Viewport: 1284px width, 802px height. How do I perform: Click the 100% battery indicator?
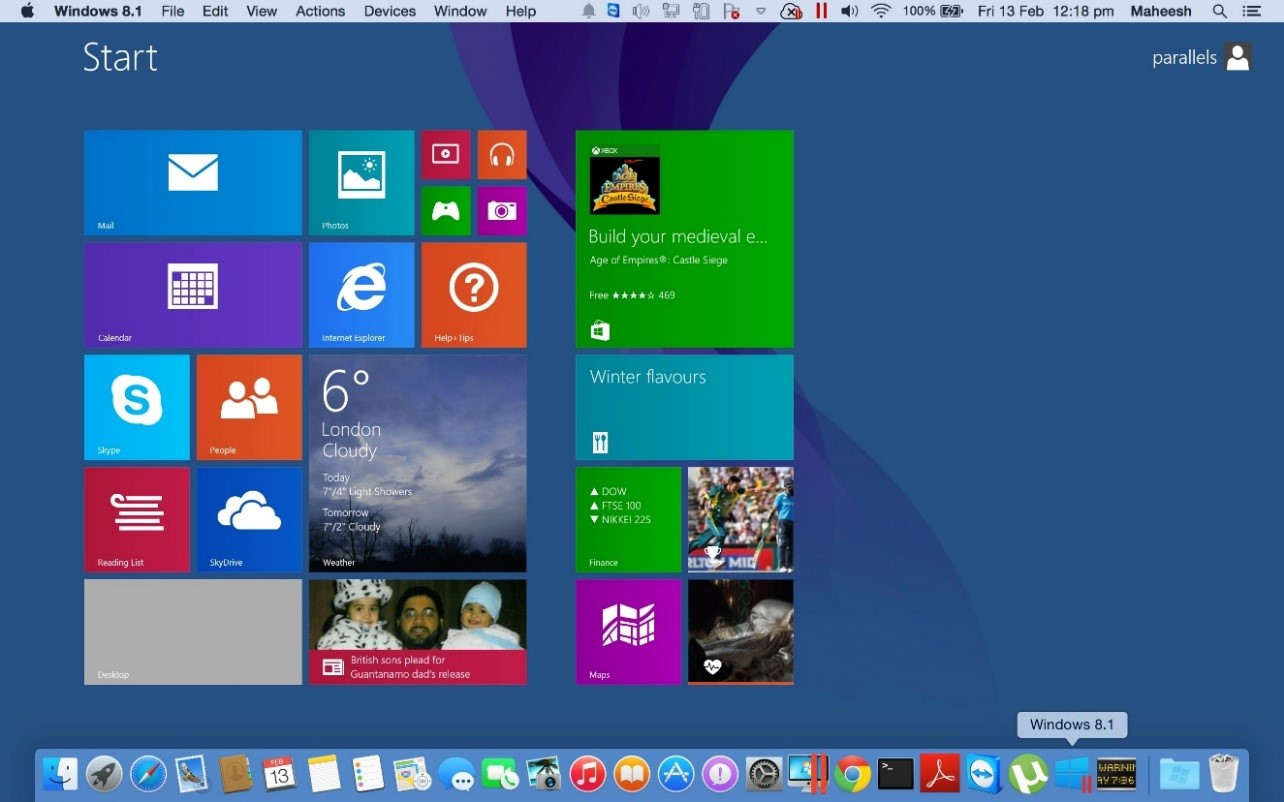click(932, 11)
